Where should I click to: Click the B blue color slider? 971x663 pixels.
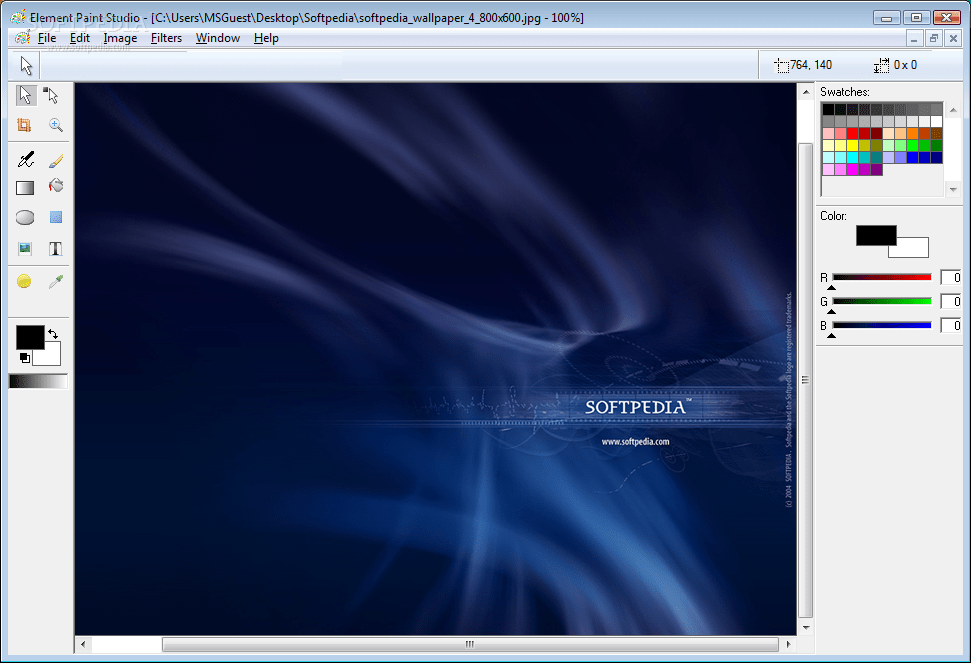click(882, 325)
